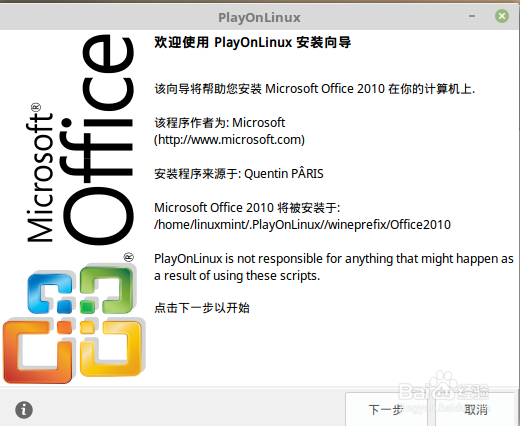This screenshot has width=520, height=426.
Task: Click the text 该程序作者为: Microsoft
Action: click(220, 123)
